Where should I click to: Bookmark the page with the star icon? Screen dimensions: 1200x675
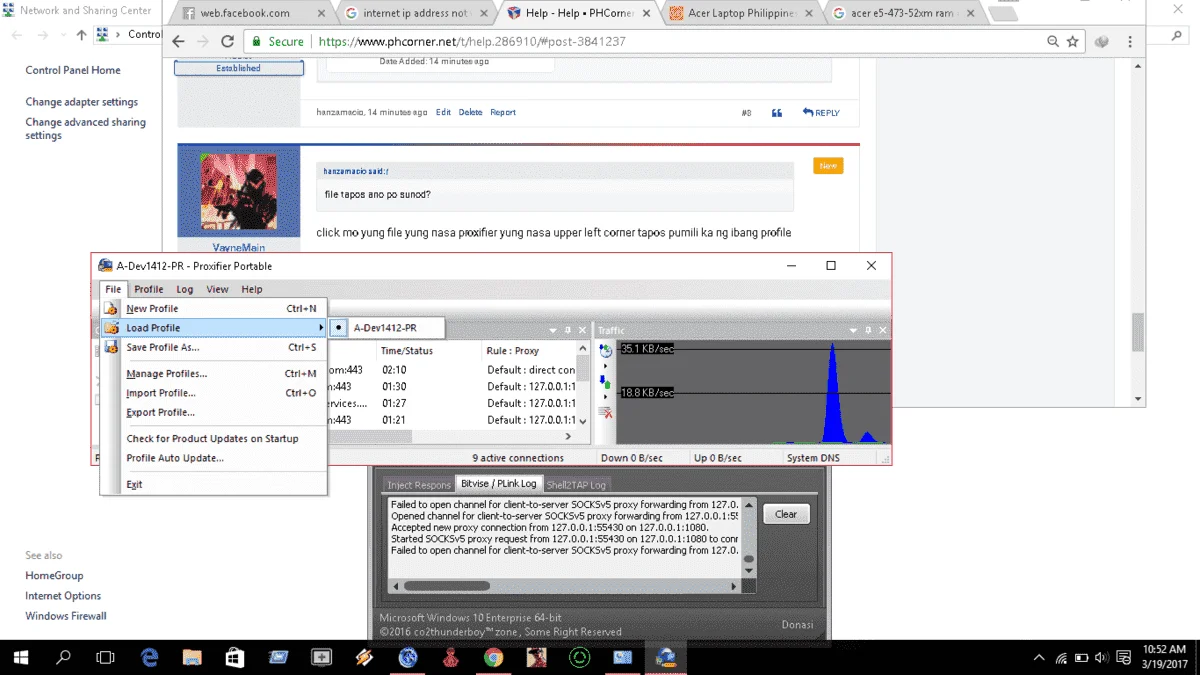1073,42
